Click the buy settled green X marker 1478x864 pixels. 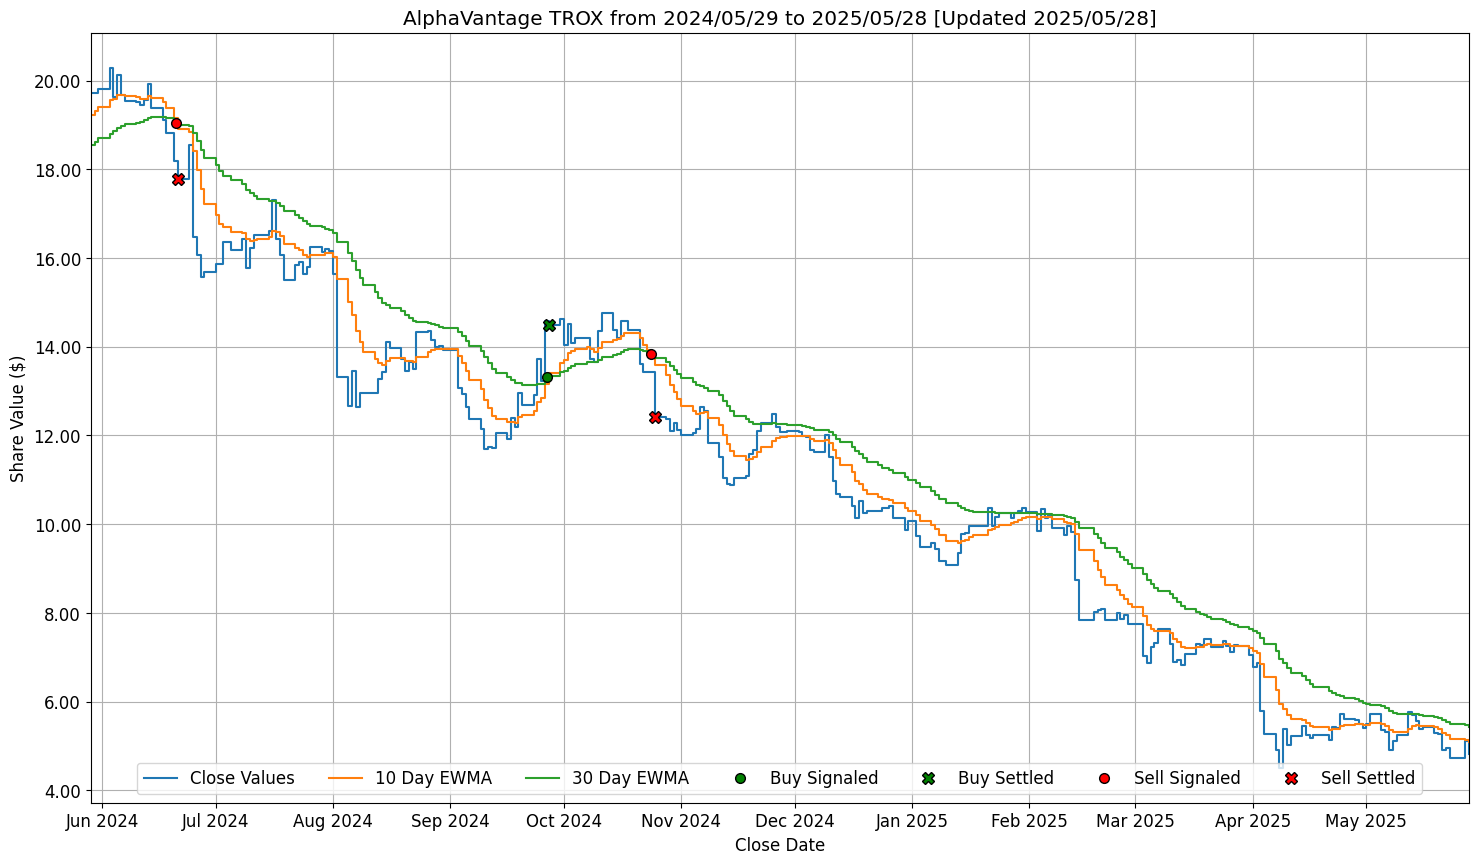pyautogui.click(x=549, y=325)
